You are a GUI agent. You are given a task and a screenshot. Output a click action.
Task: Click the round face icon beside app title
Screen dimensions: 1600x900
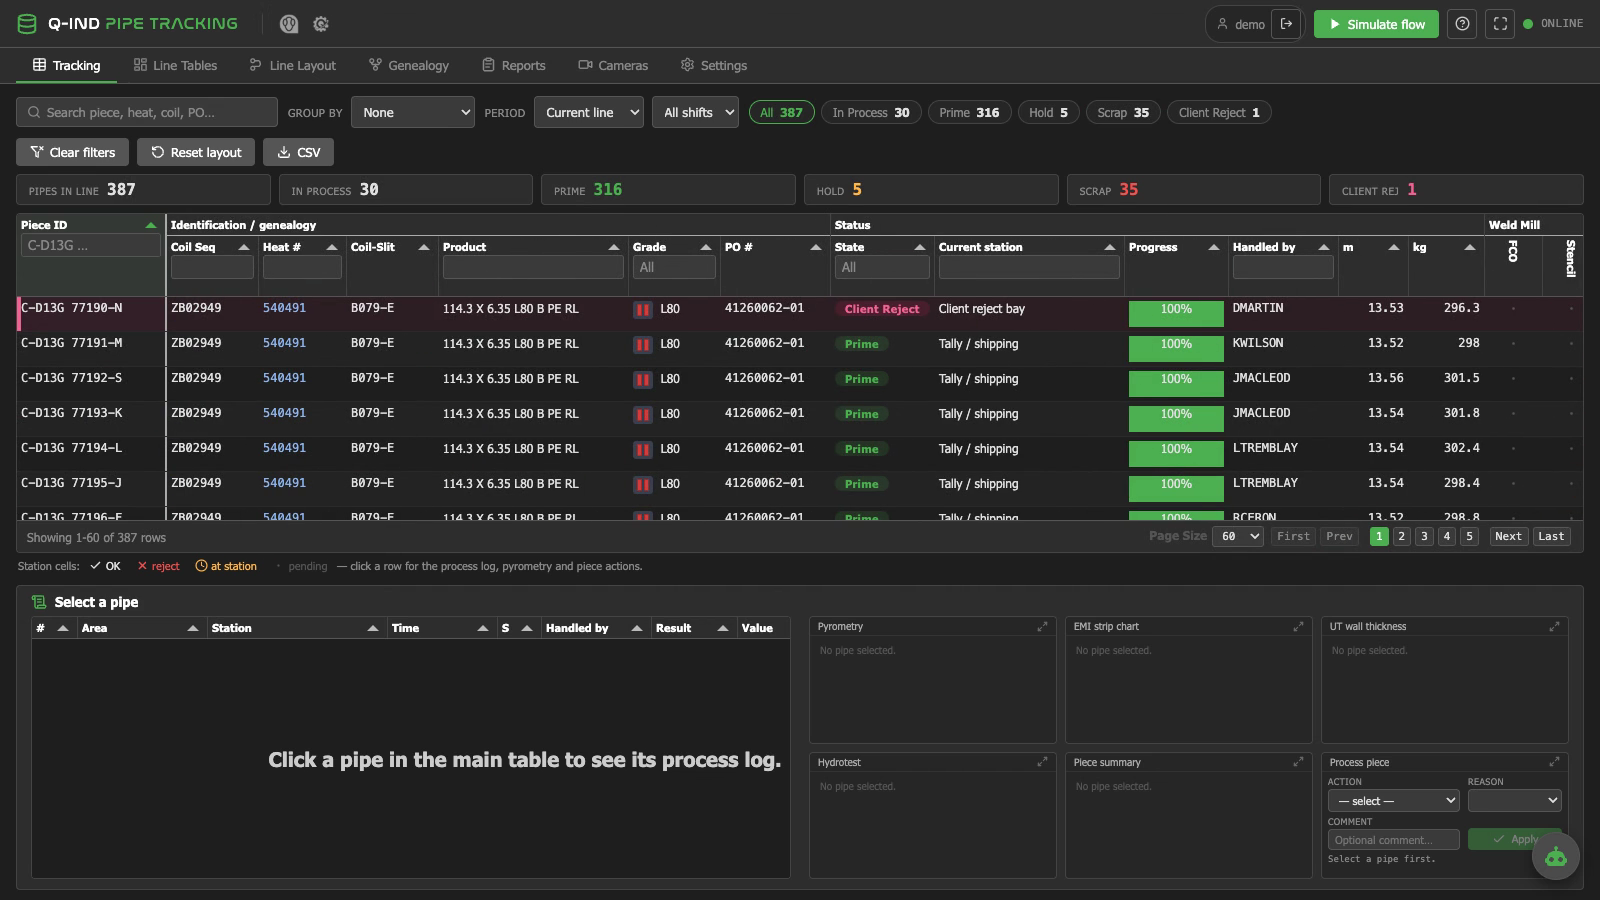click(289, 24)
